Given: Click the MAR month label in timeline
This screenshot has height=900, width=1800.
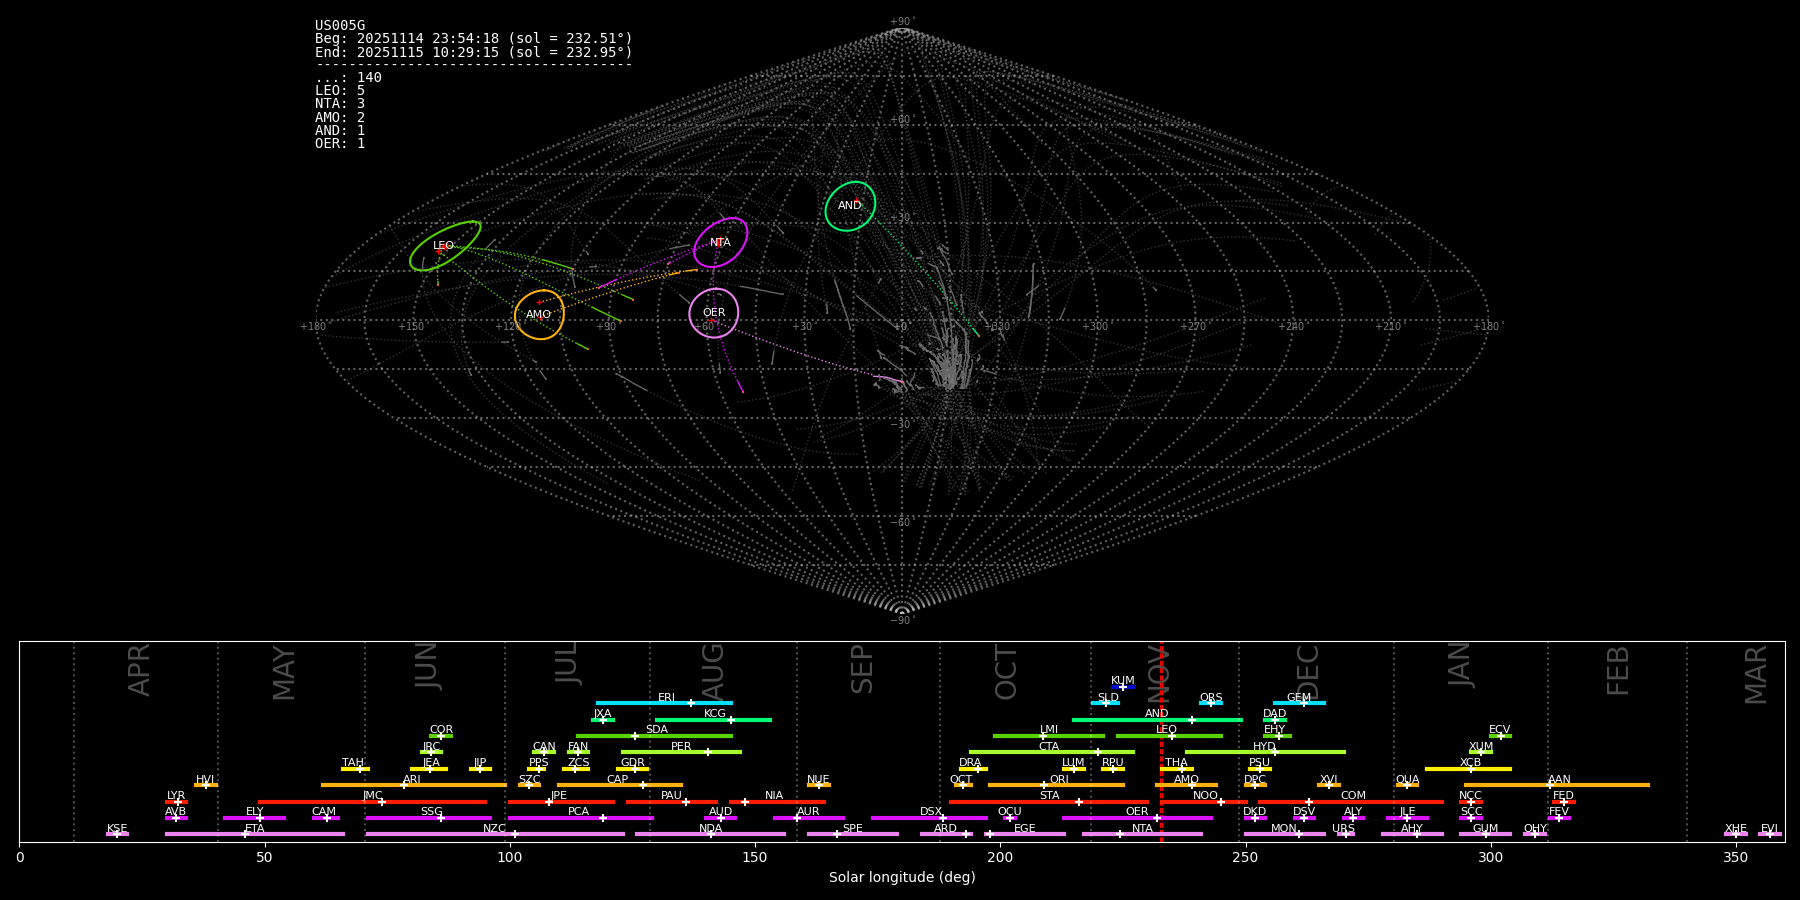Looking at the screenshot, I should (x=1756, y=675).
